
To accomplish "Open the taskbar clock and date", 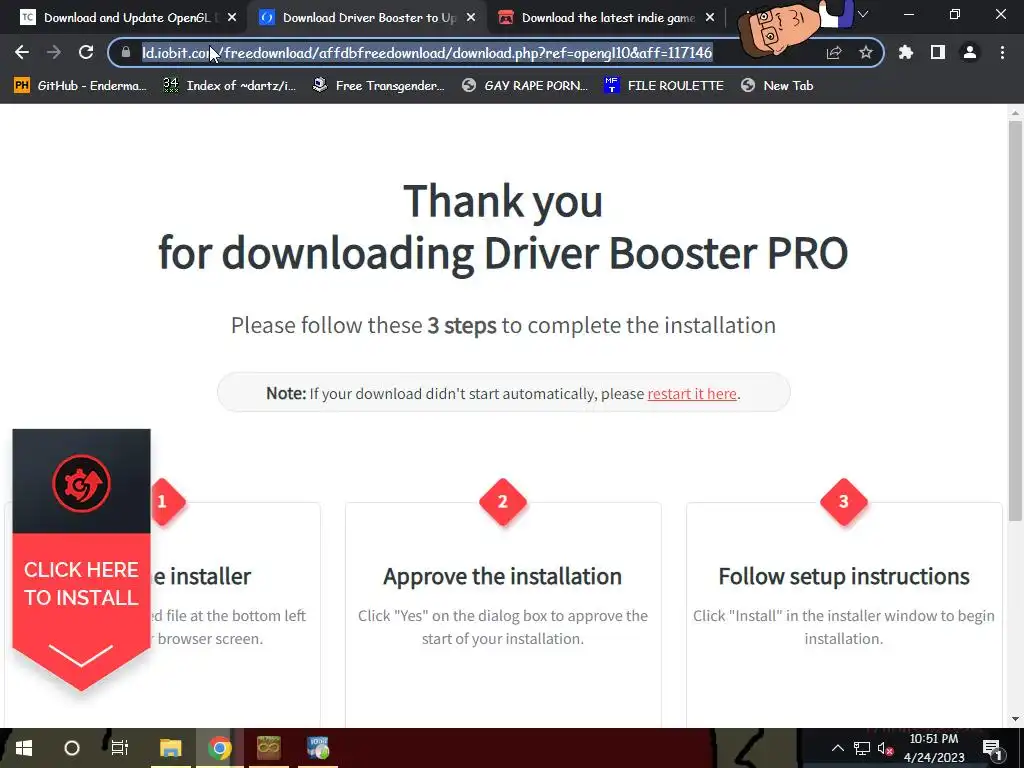I will pos(934,748).
